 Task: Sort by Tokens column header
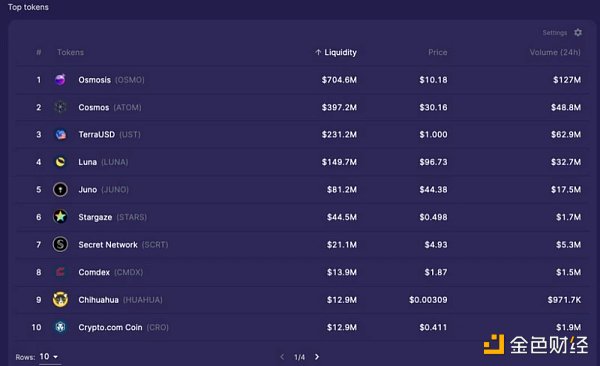pyautogui.click(x=70, y=52)
